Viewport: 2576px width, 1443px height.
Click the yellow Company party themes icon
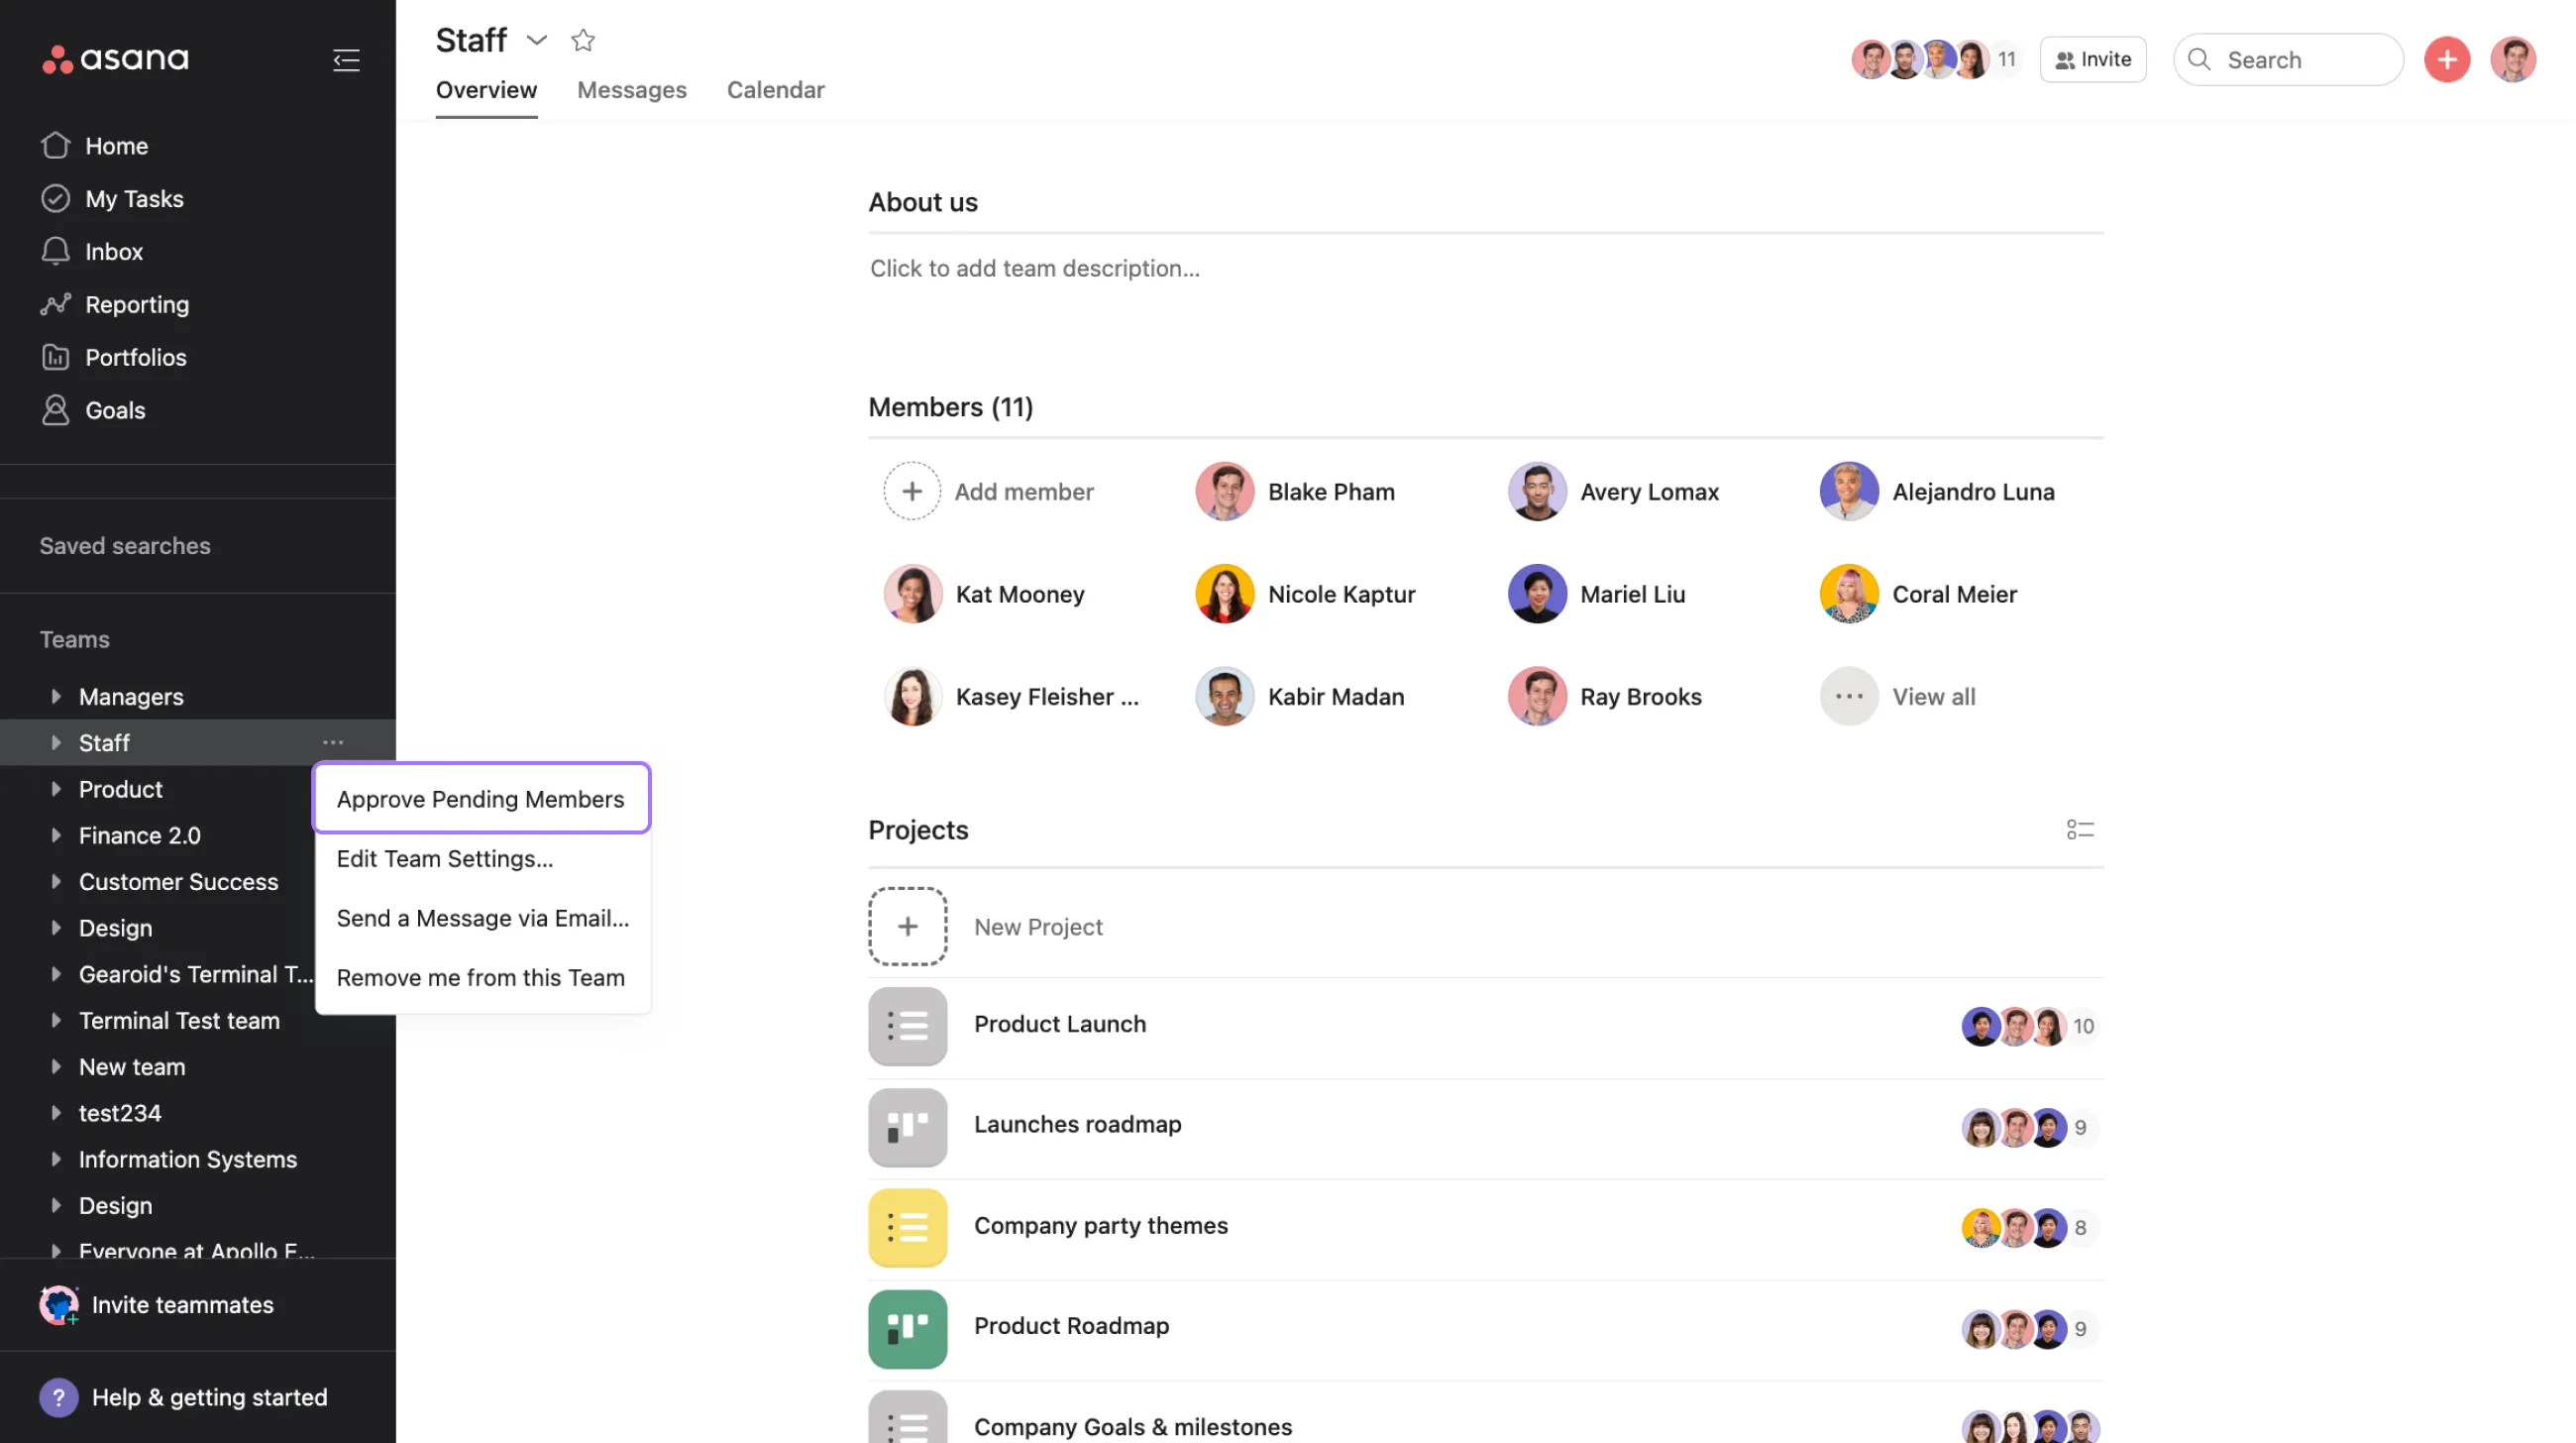(x=907, y=1226)
